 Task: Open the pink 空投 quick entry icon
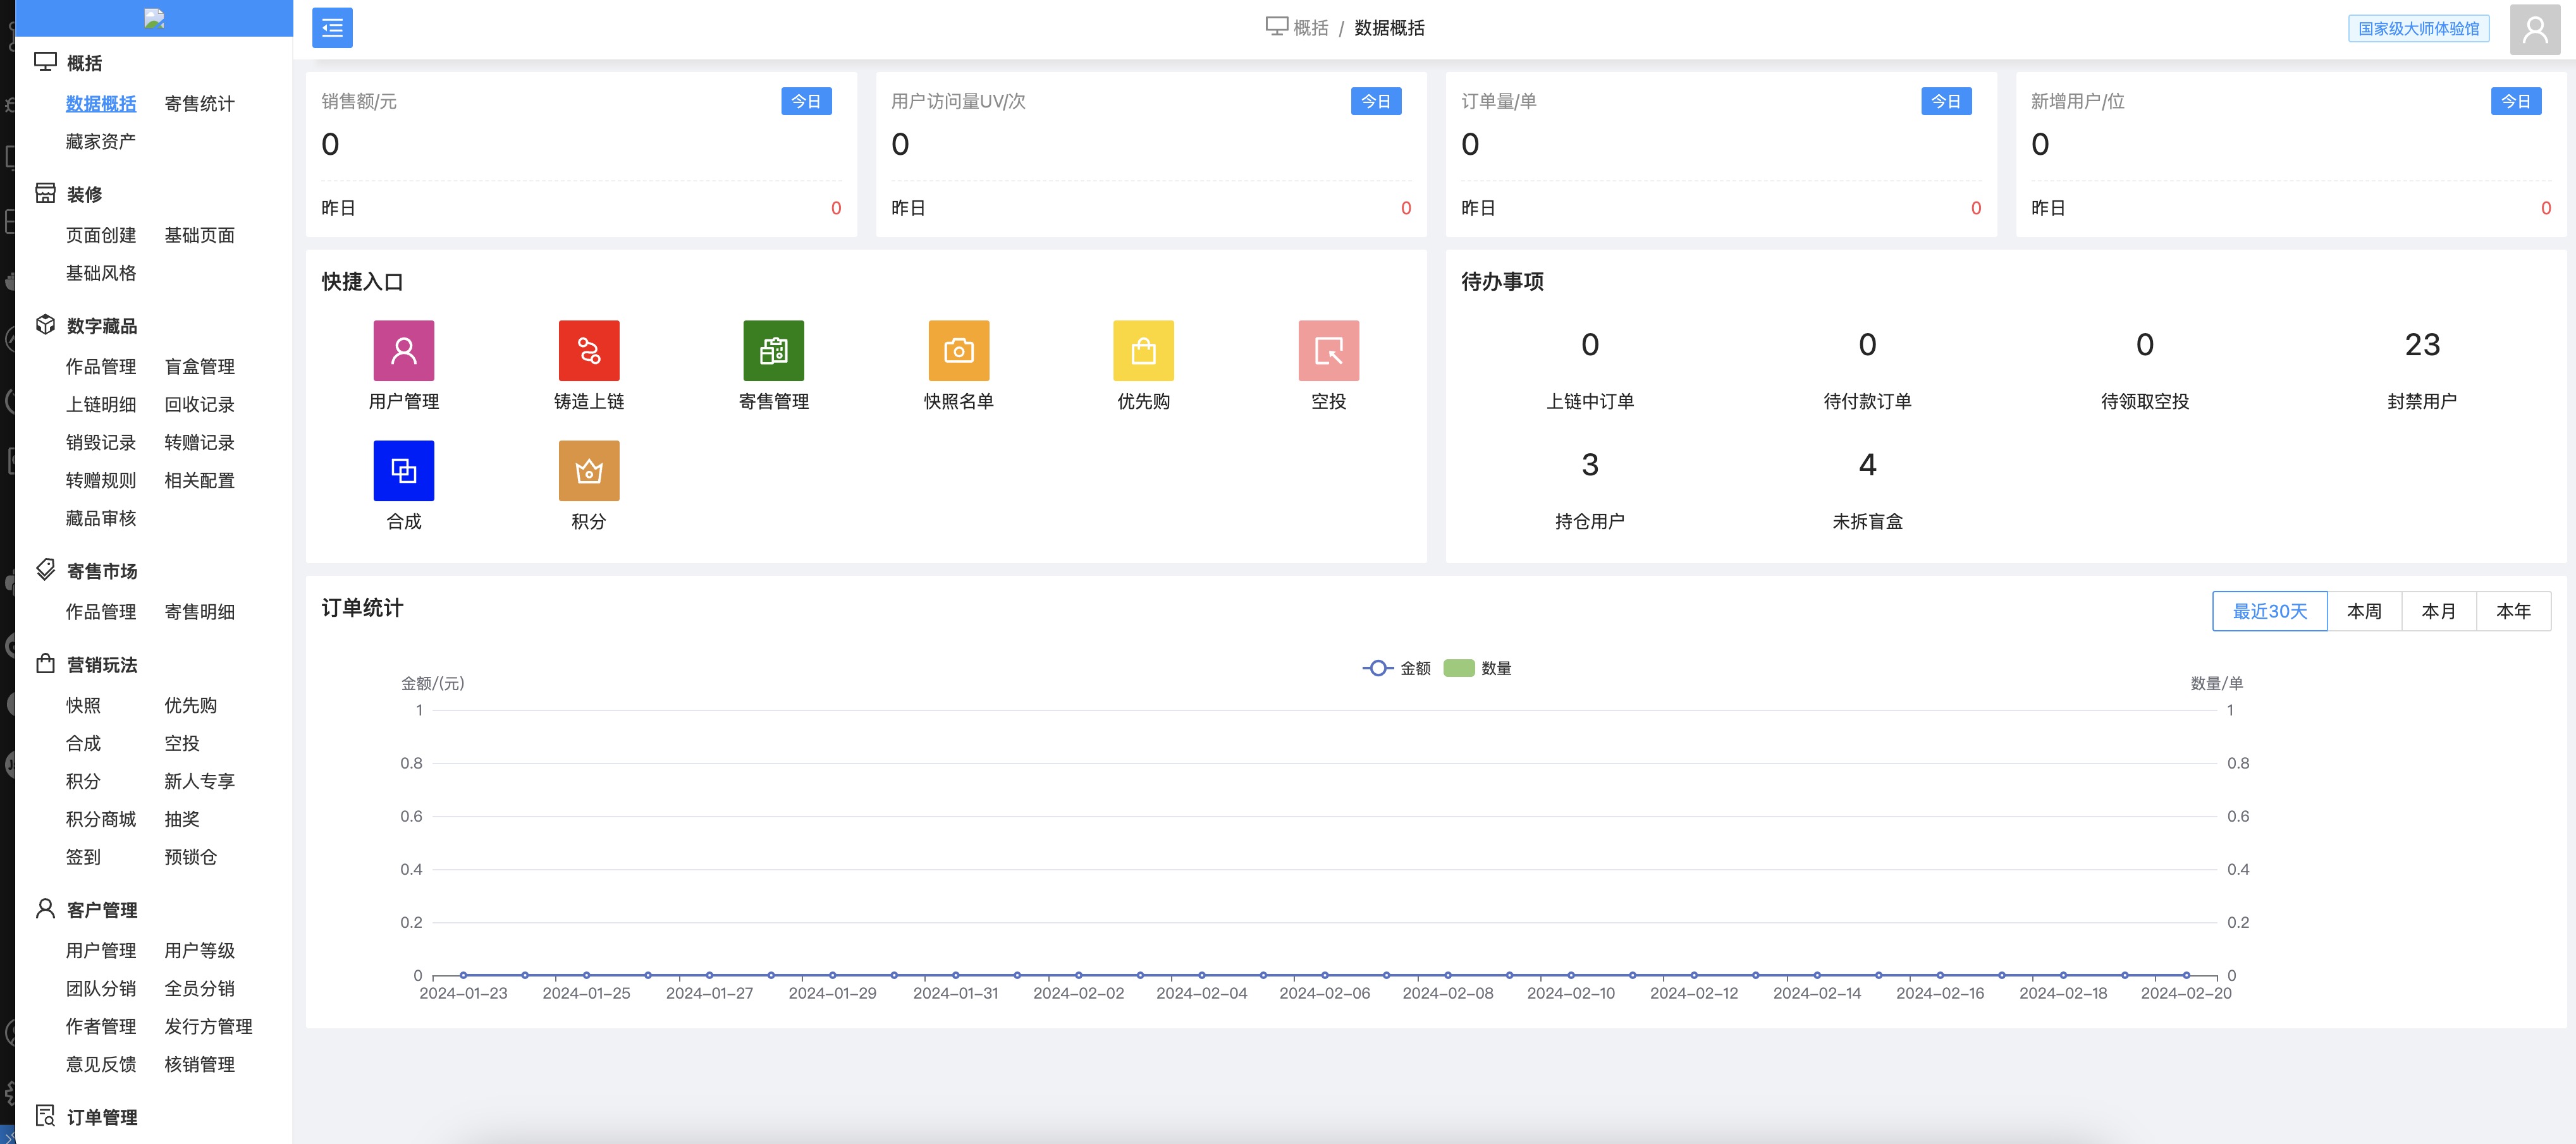(1329, 350)
